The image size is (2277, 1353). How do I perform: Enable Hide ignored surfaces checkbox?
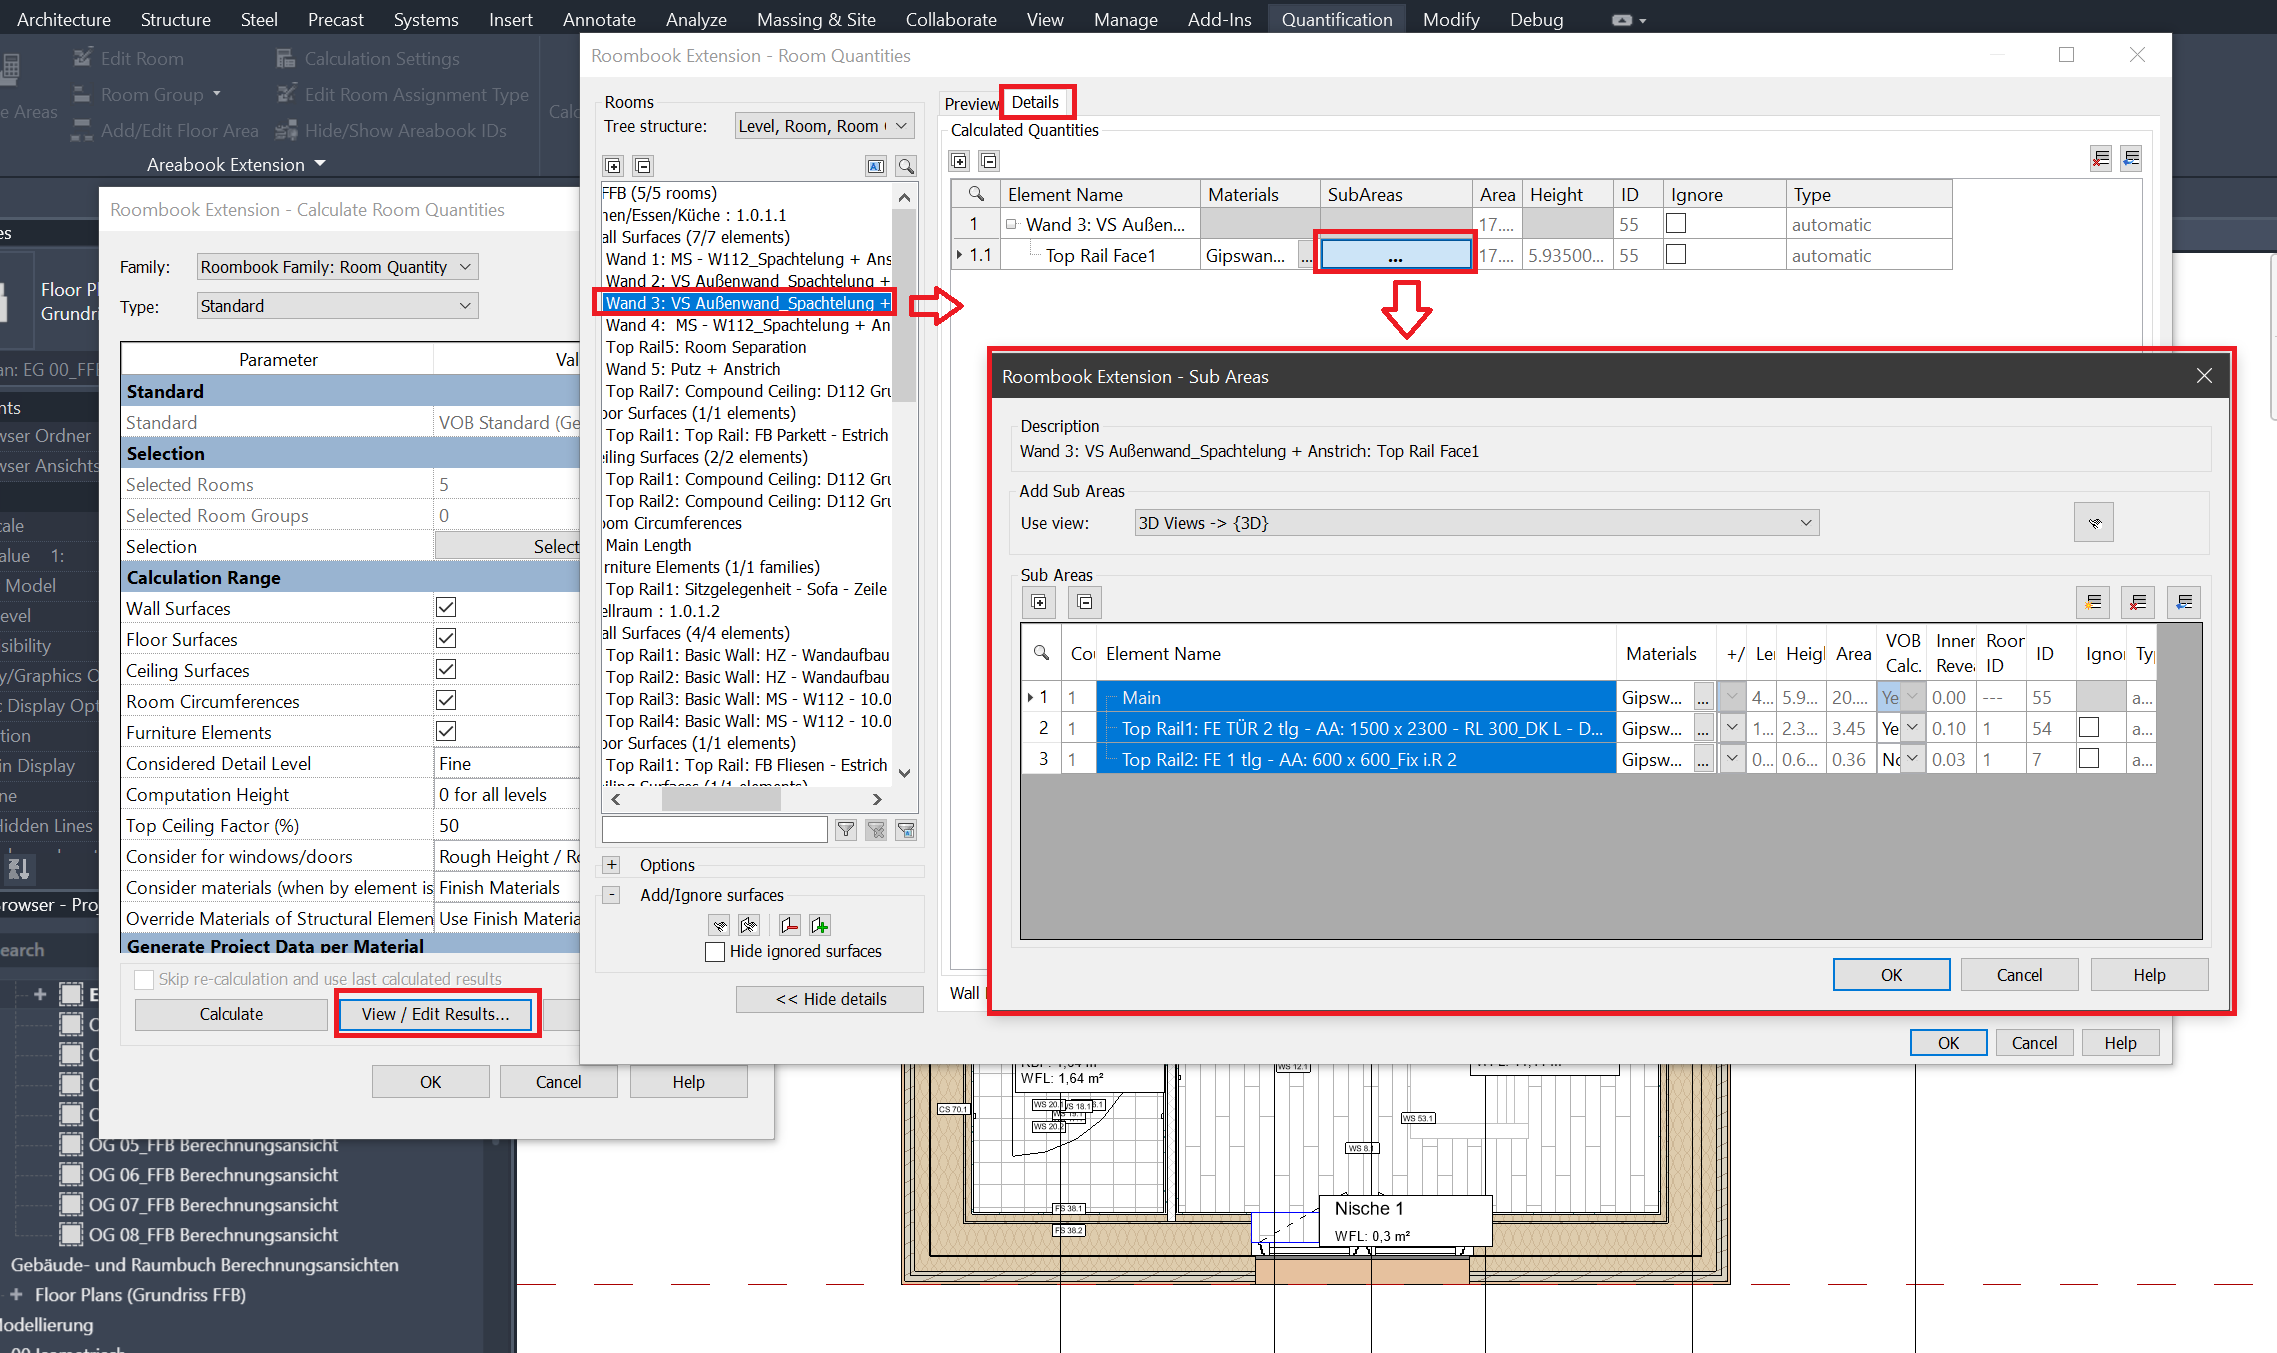pos(715,952)
